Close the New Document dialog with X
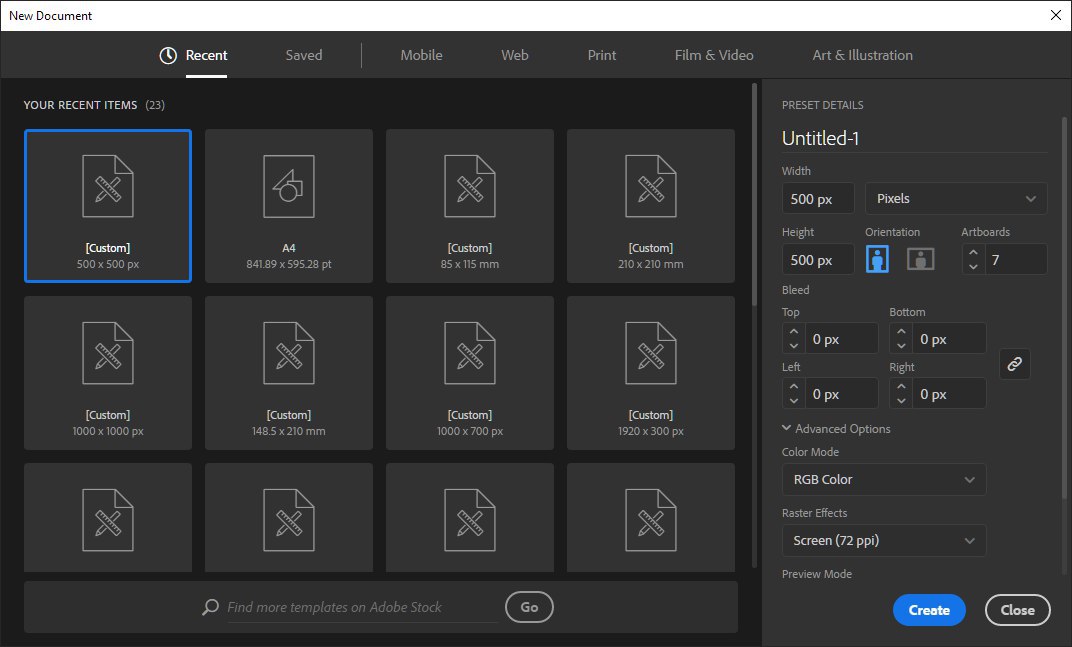 point(1056,15)
